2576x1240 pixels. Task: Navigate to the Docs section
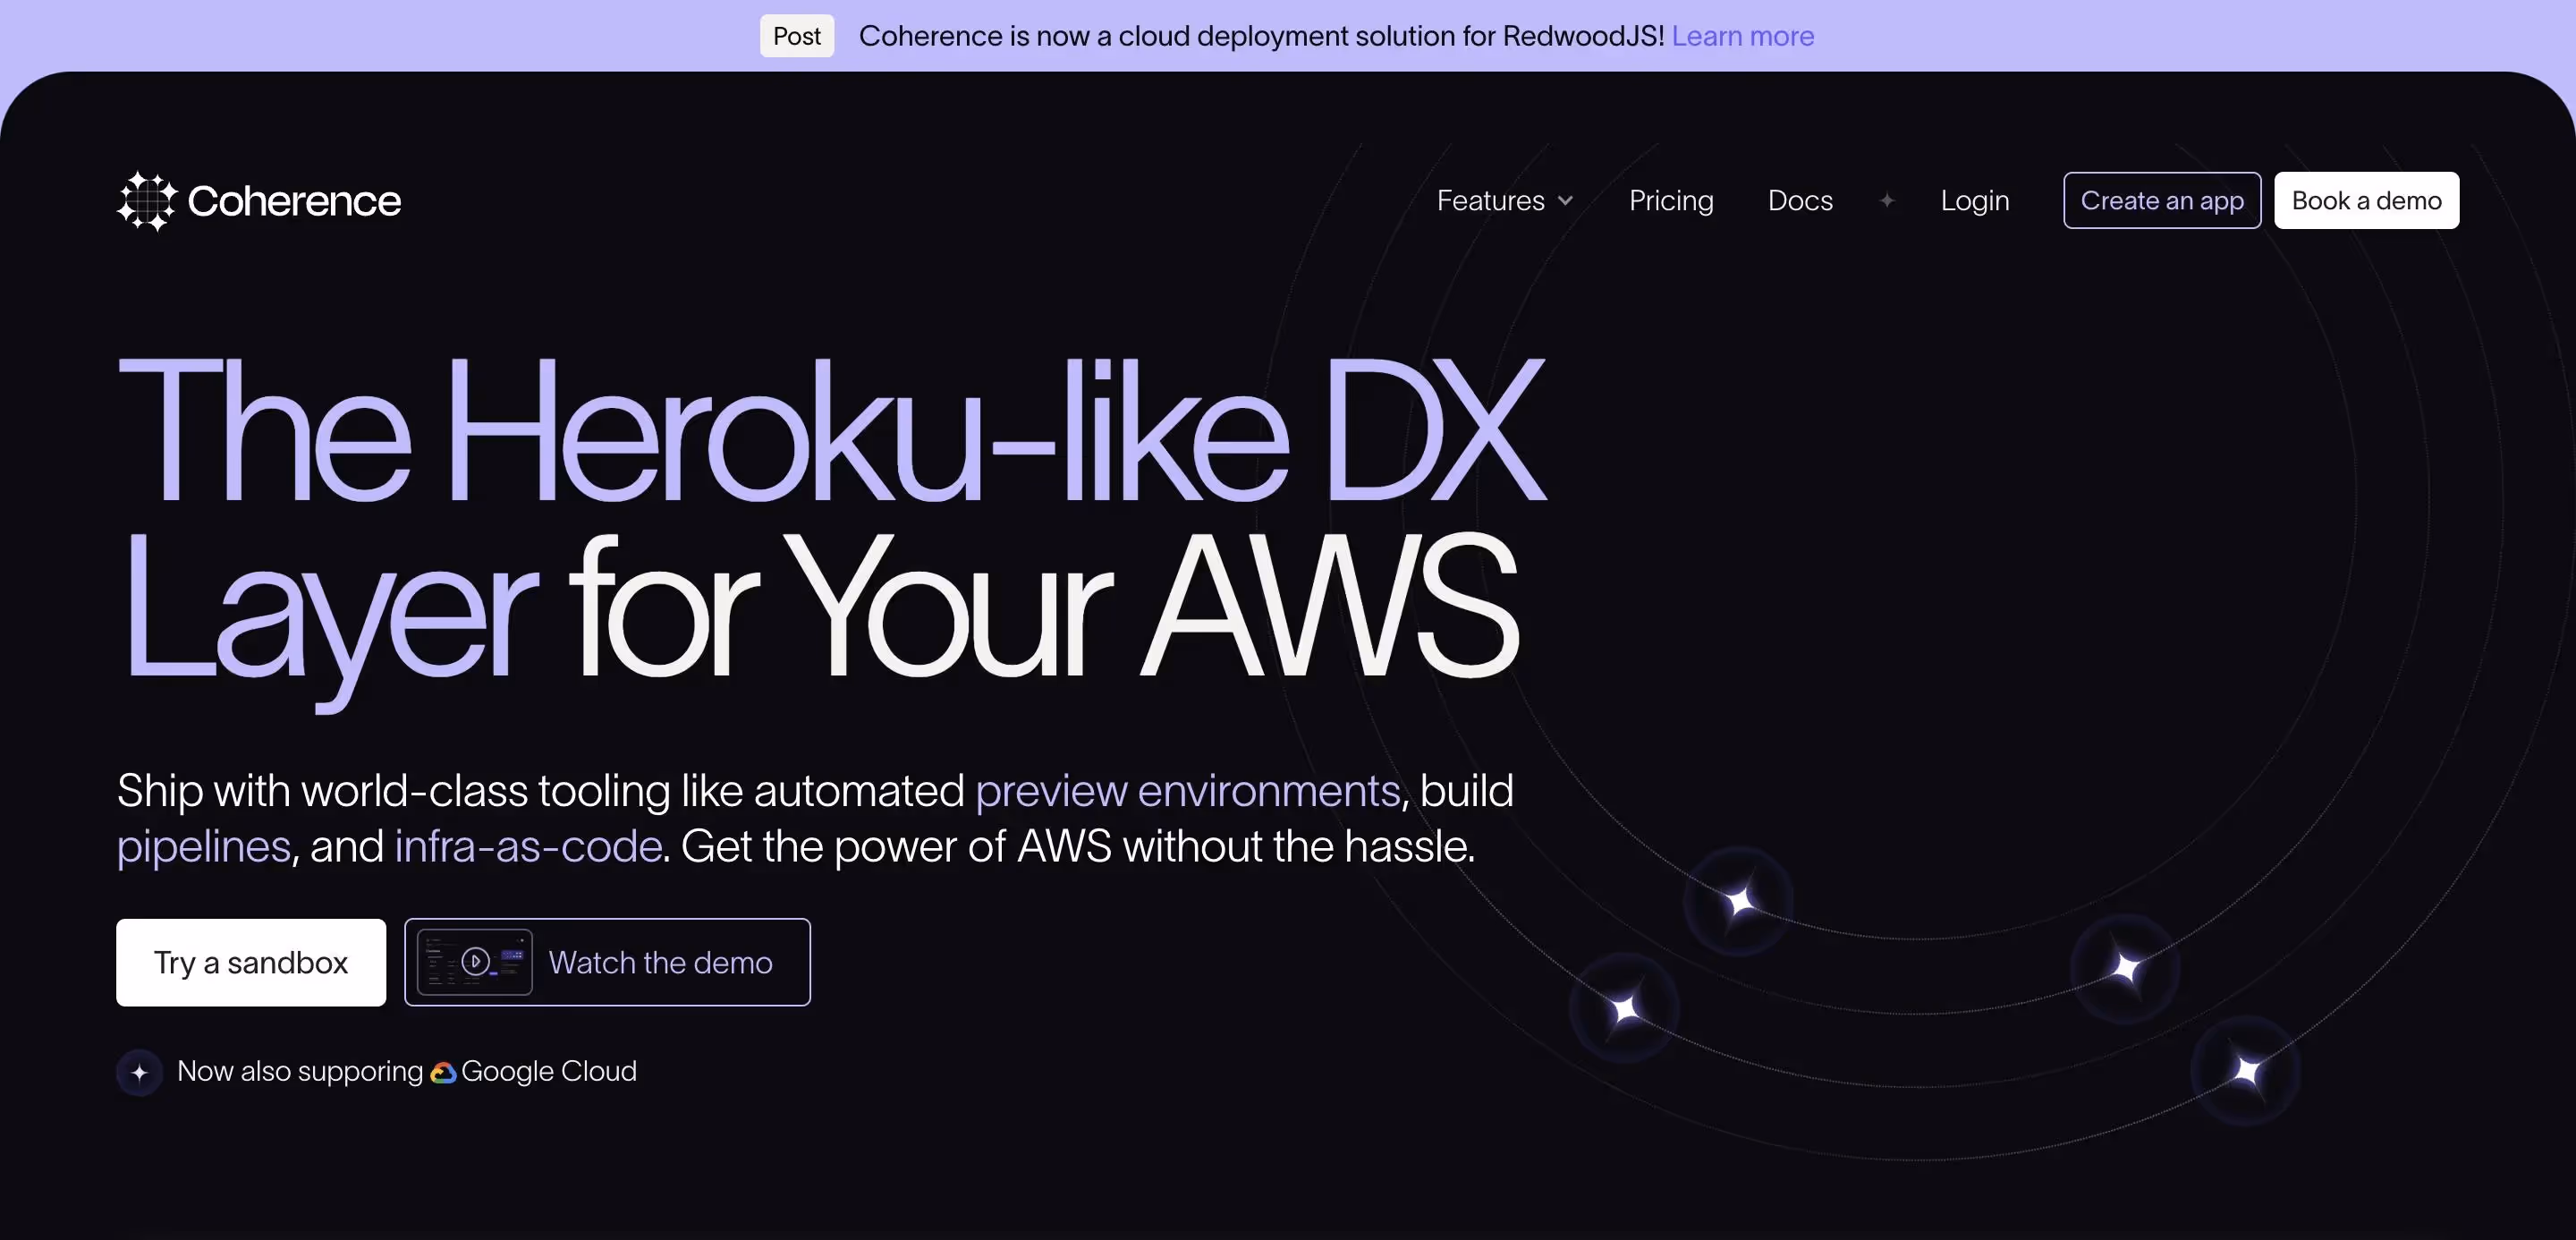coord(1800,200)
